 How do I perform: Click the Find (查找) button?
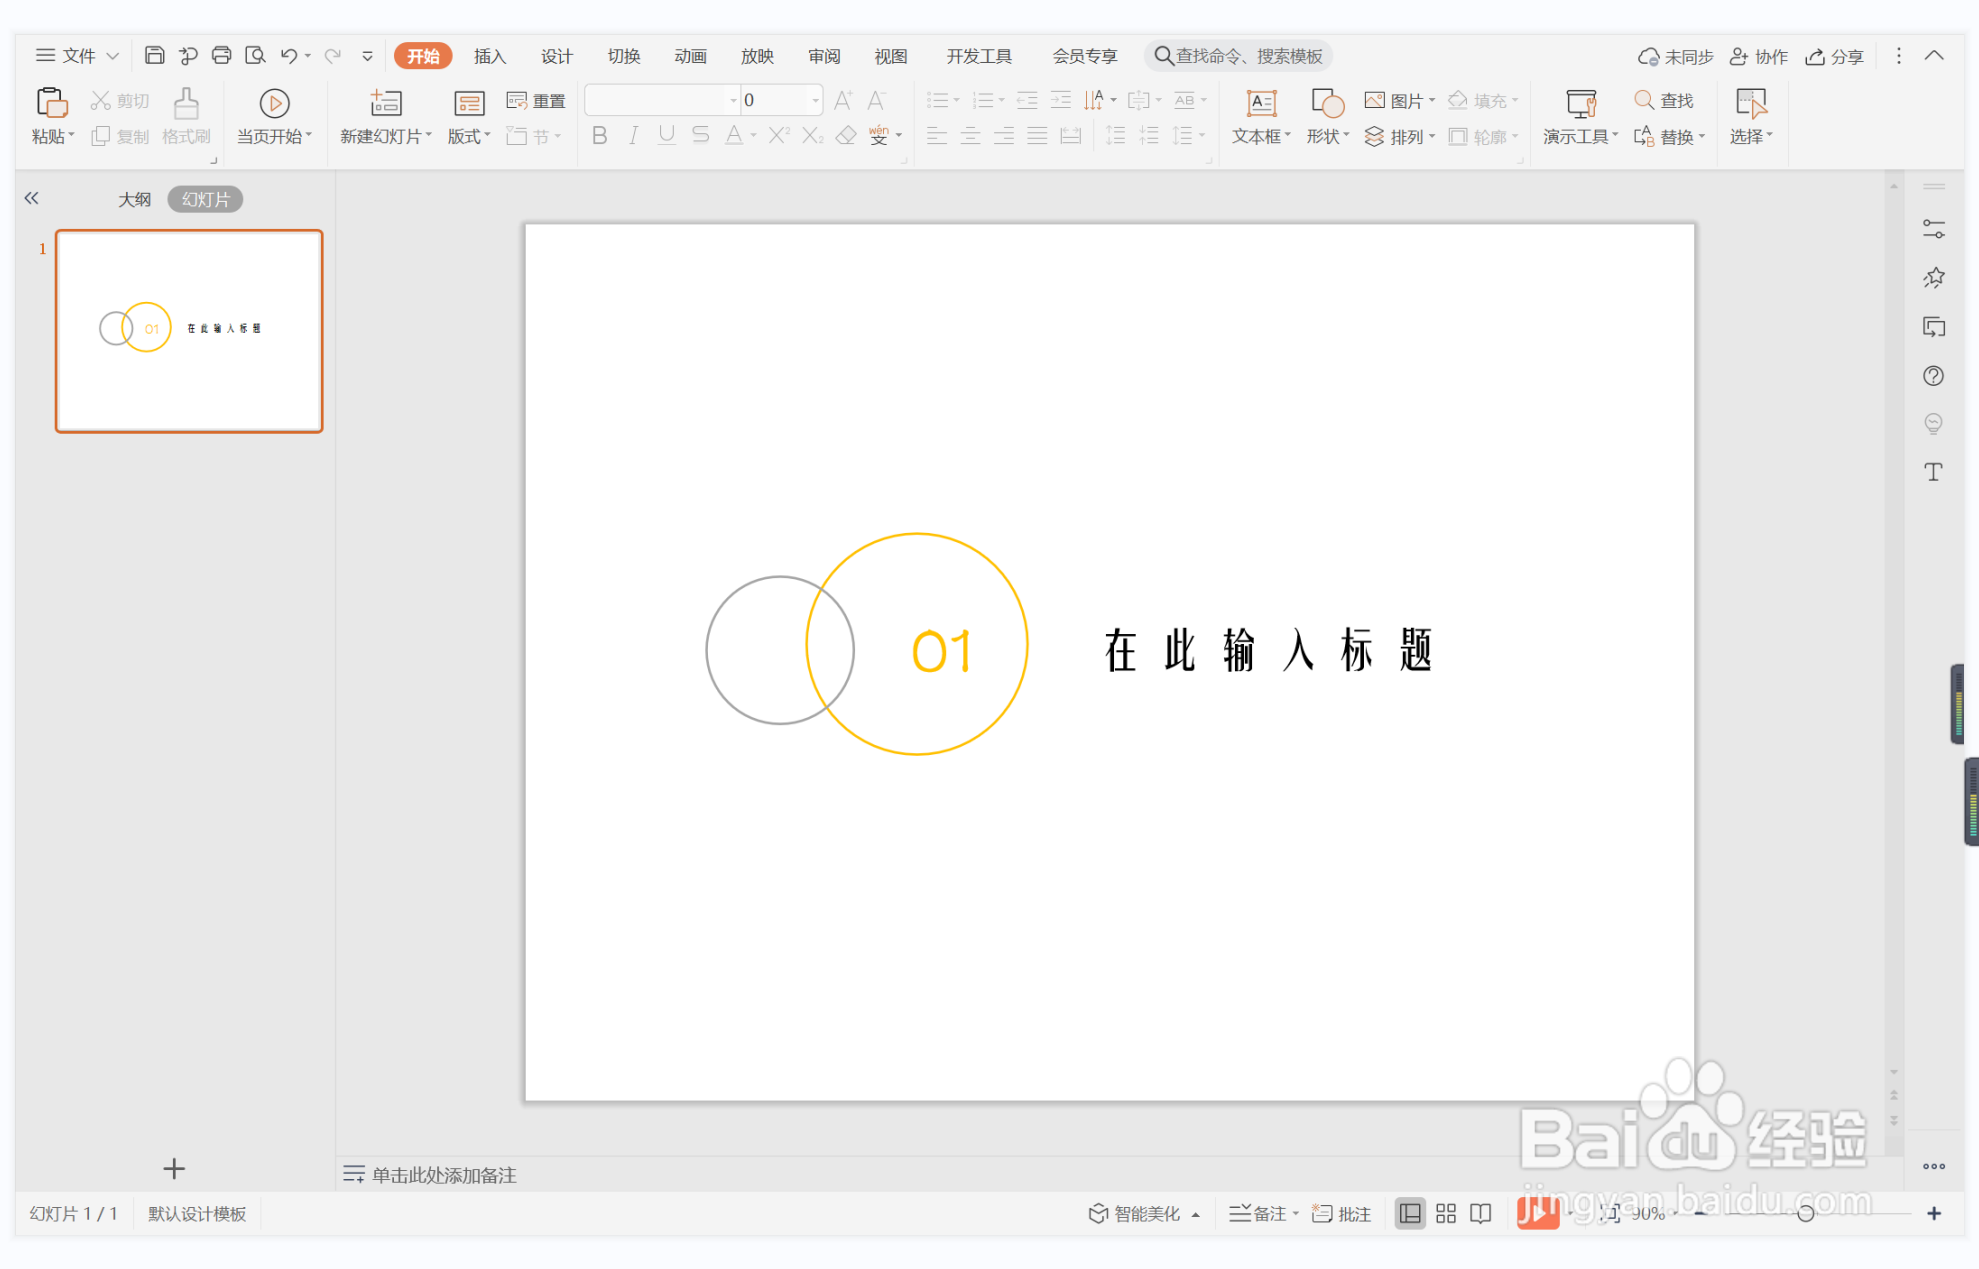[1663, 100]
